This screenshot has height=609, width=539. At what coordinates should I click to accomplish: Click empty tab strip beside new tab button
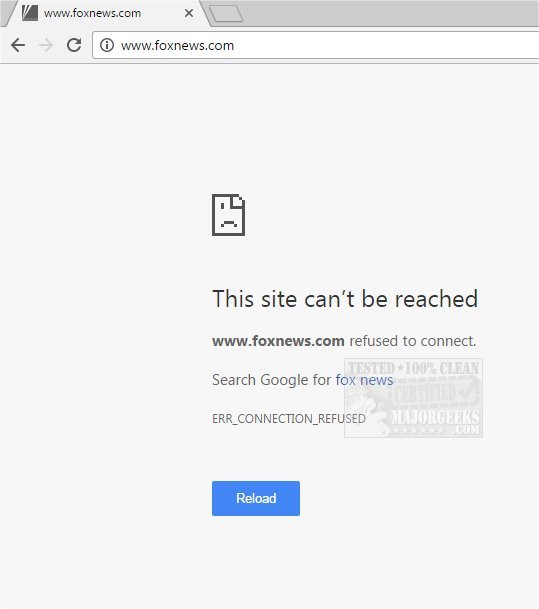pyautogui.click(x=388, y=13)
